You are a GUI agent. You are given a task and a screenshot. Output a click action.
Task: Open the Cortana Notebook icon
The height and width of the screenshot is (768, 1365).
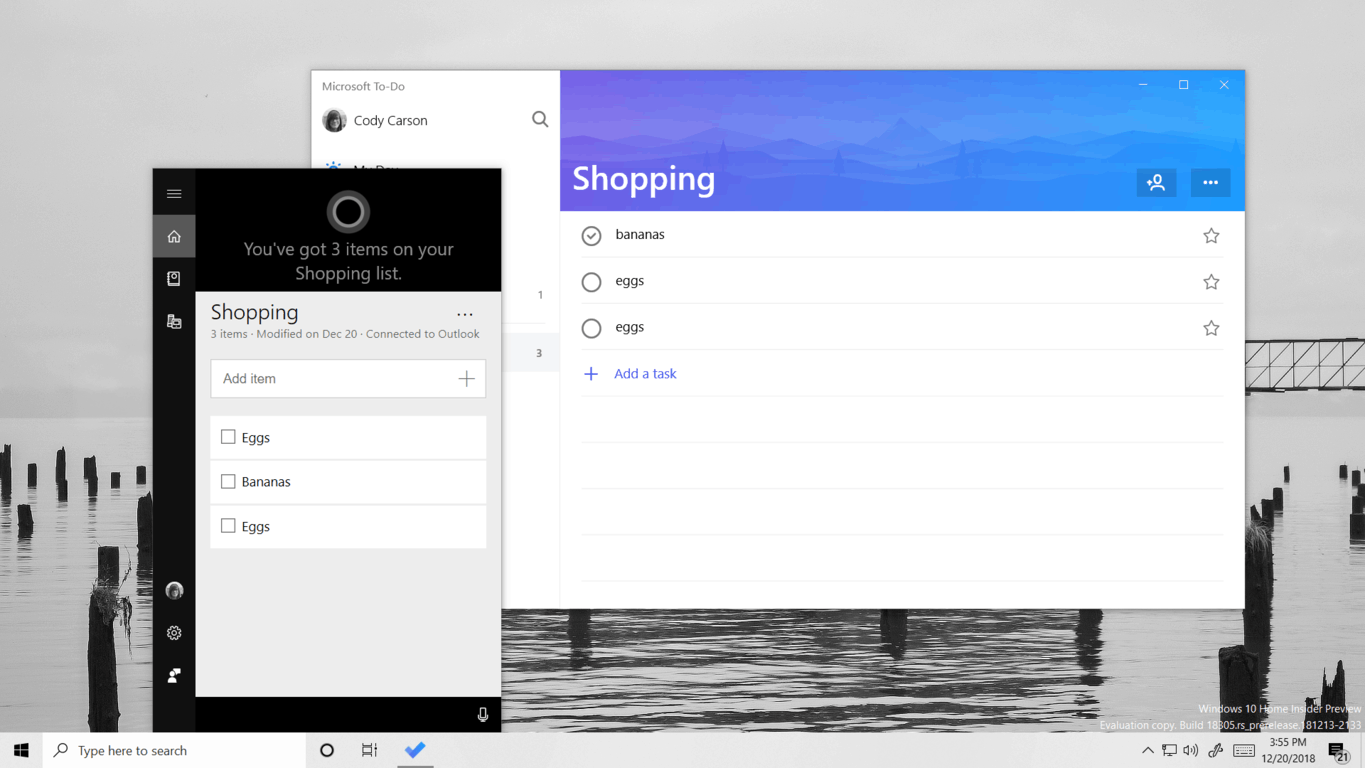click(174, 279)
